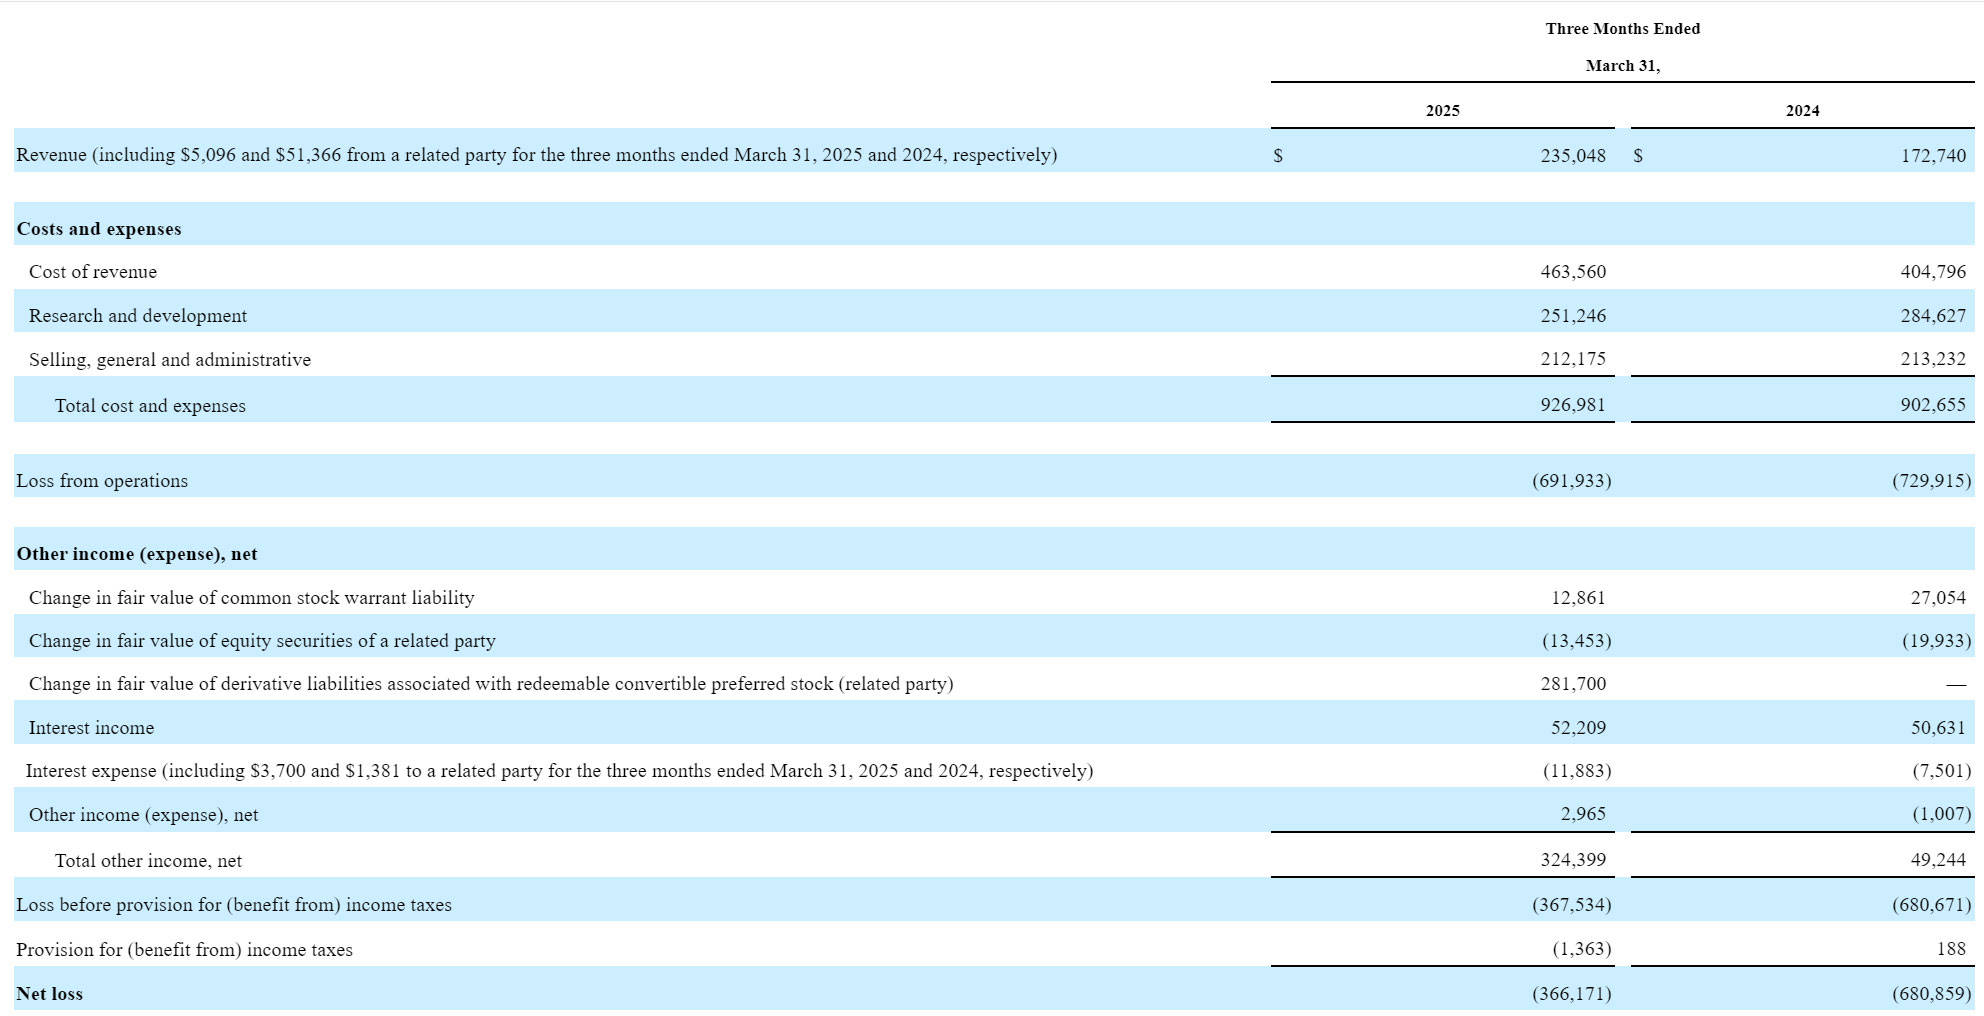Click the bold 'Other income (expense), net' heading

point(137,554)
